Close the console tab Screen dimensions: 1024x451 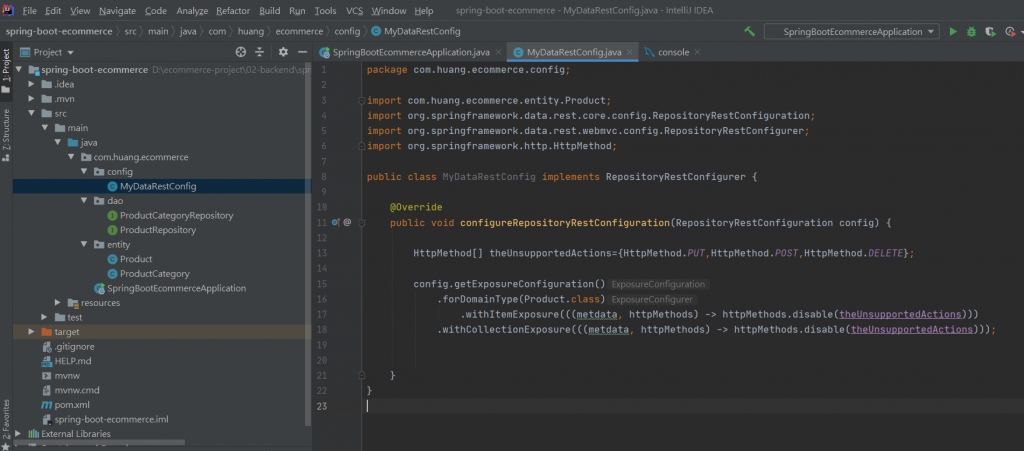point(695,51)
